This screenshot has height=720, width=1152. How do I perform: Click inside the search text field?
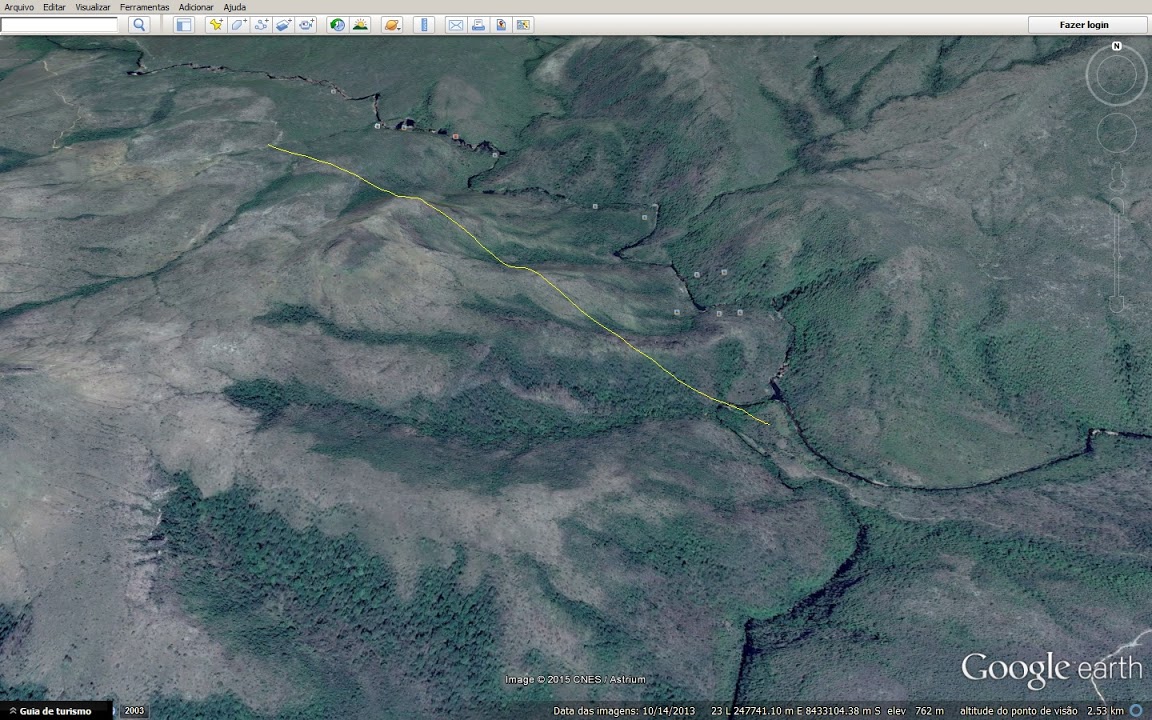pos(60,25)
